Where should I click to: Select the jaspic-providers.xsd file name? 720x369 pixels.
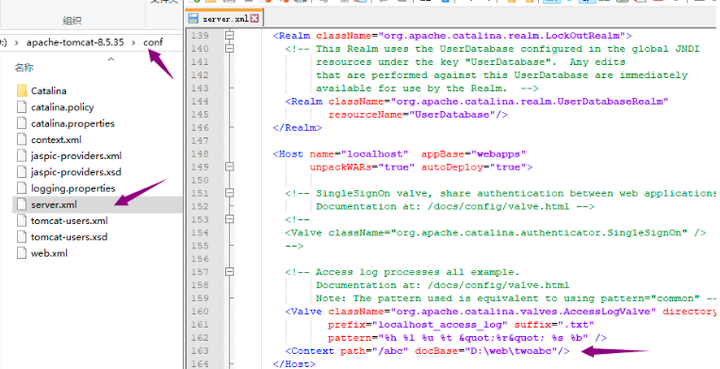tap(76, 172)
